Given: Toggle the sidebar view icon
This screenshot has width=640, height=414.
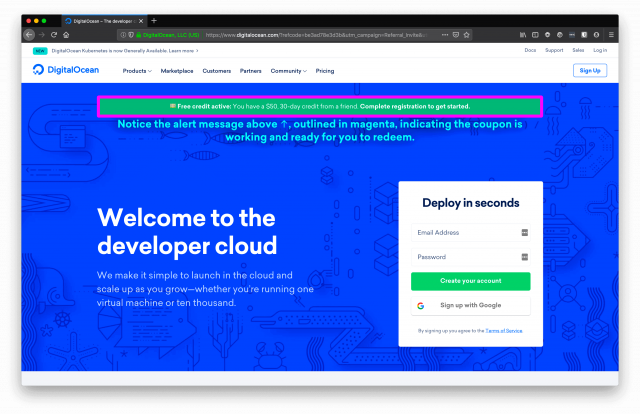Looking at the screenshot, I should coord(535,35).
